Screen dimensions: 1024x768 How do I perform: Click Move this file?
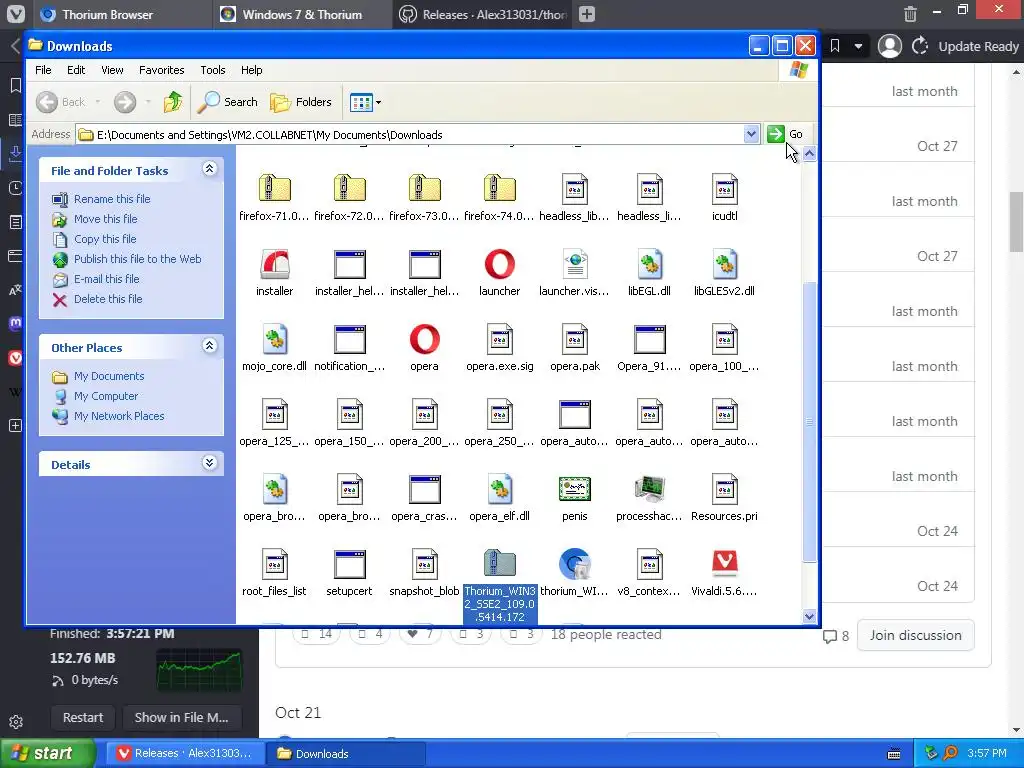click(105, 219)
